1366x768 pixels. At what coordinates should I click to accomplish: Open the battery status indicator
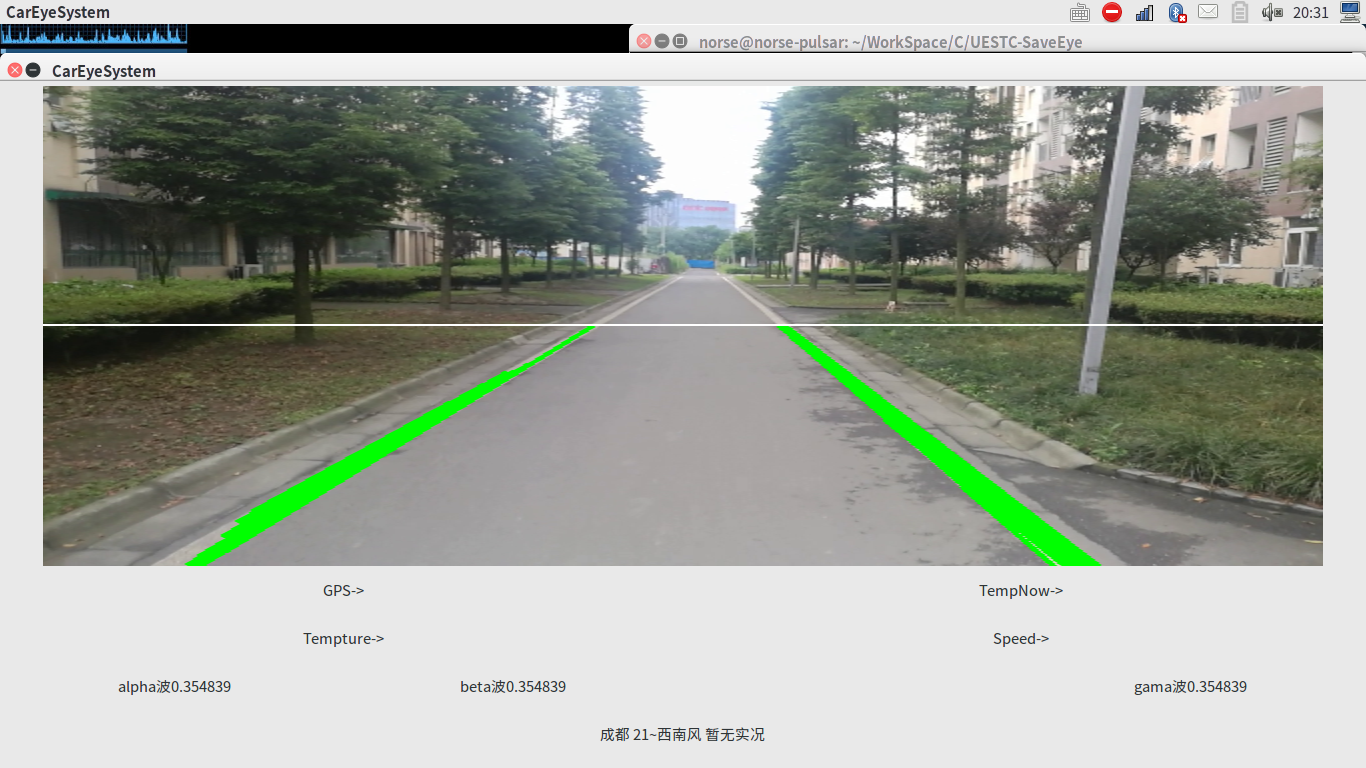coord(1240,12)
